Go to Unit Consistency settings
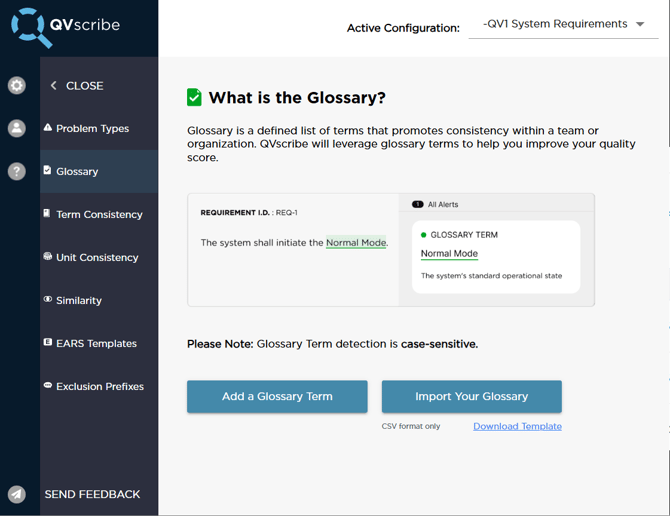This screenshot has width=670, height=516. (x=97, y=257)
